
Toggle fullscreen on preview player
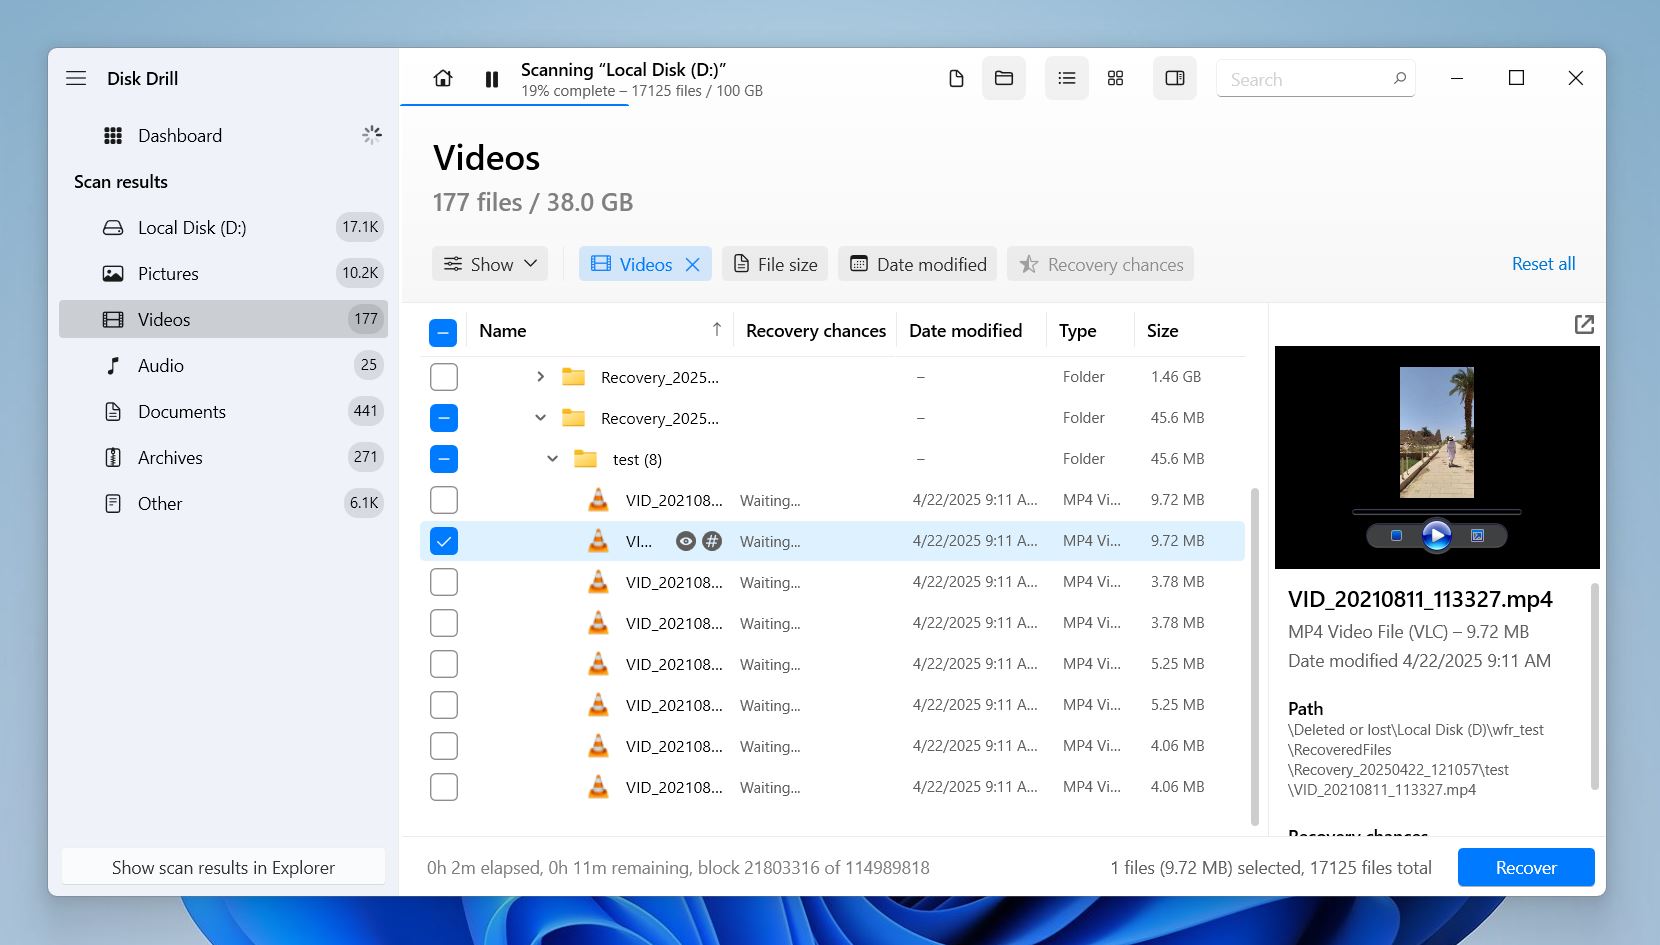[x=1477, y=536]
